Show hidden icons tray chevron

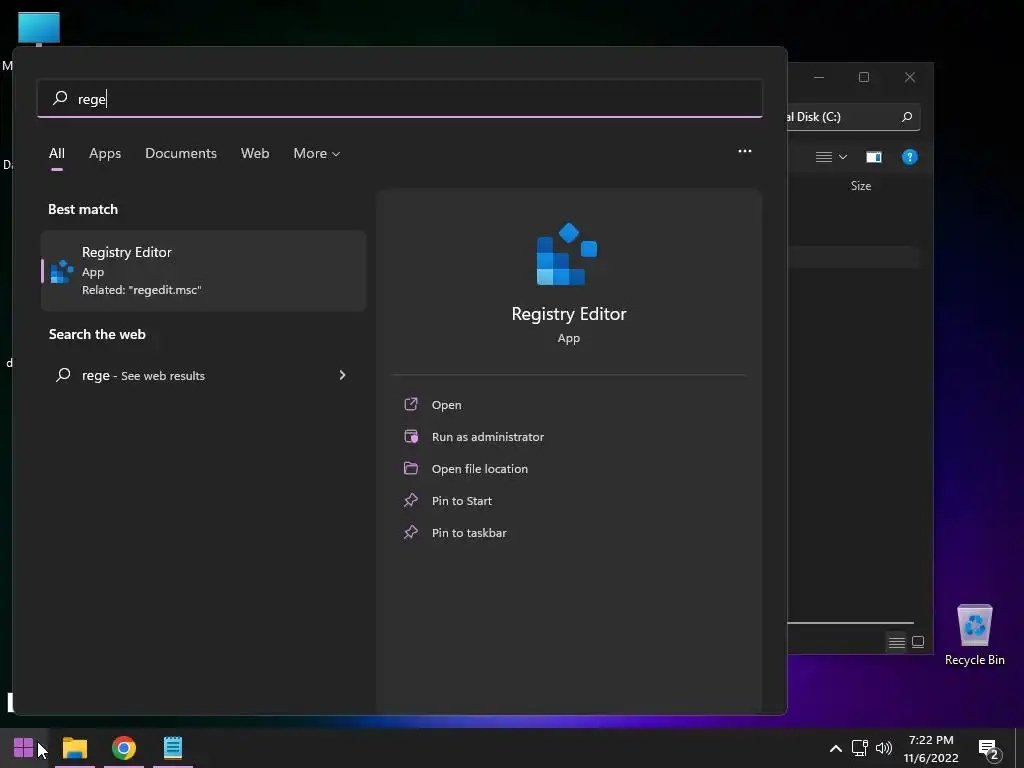(835, 749)
